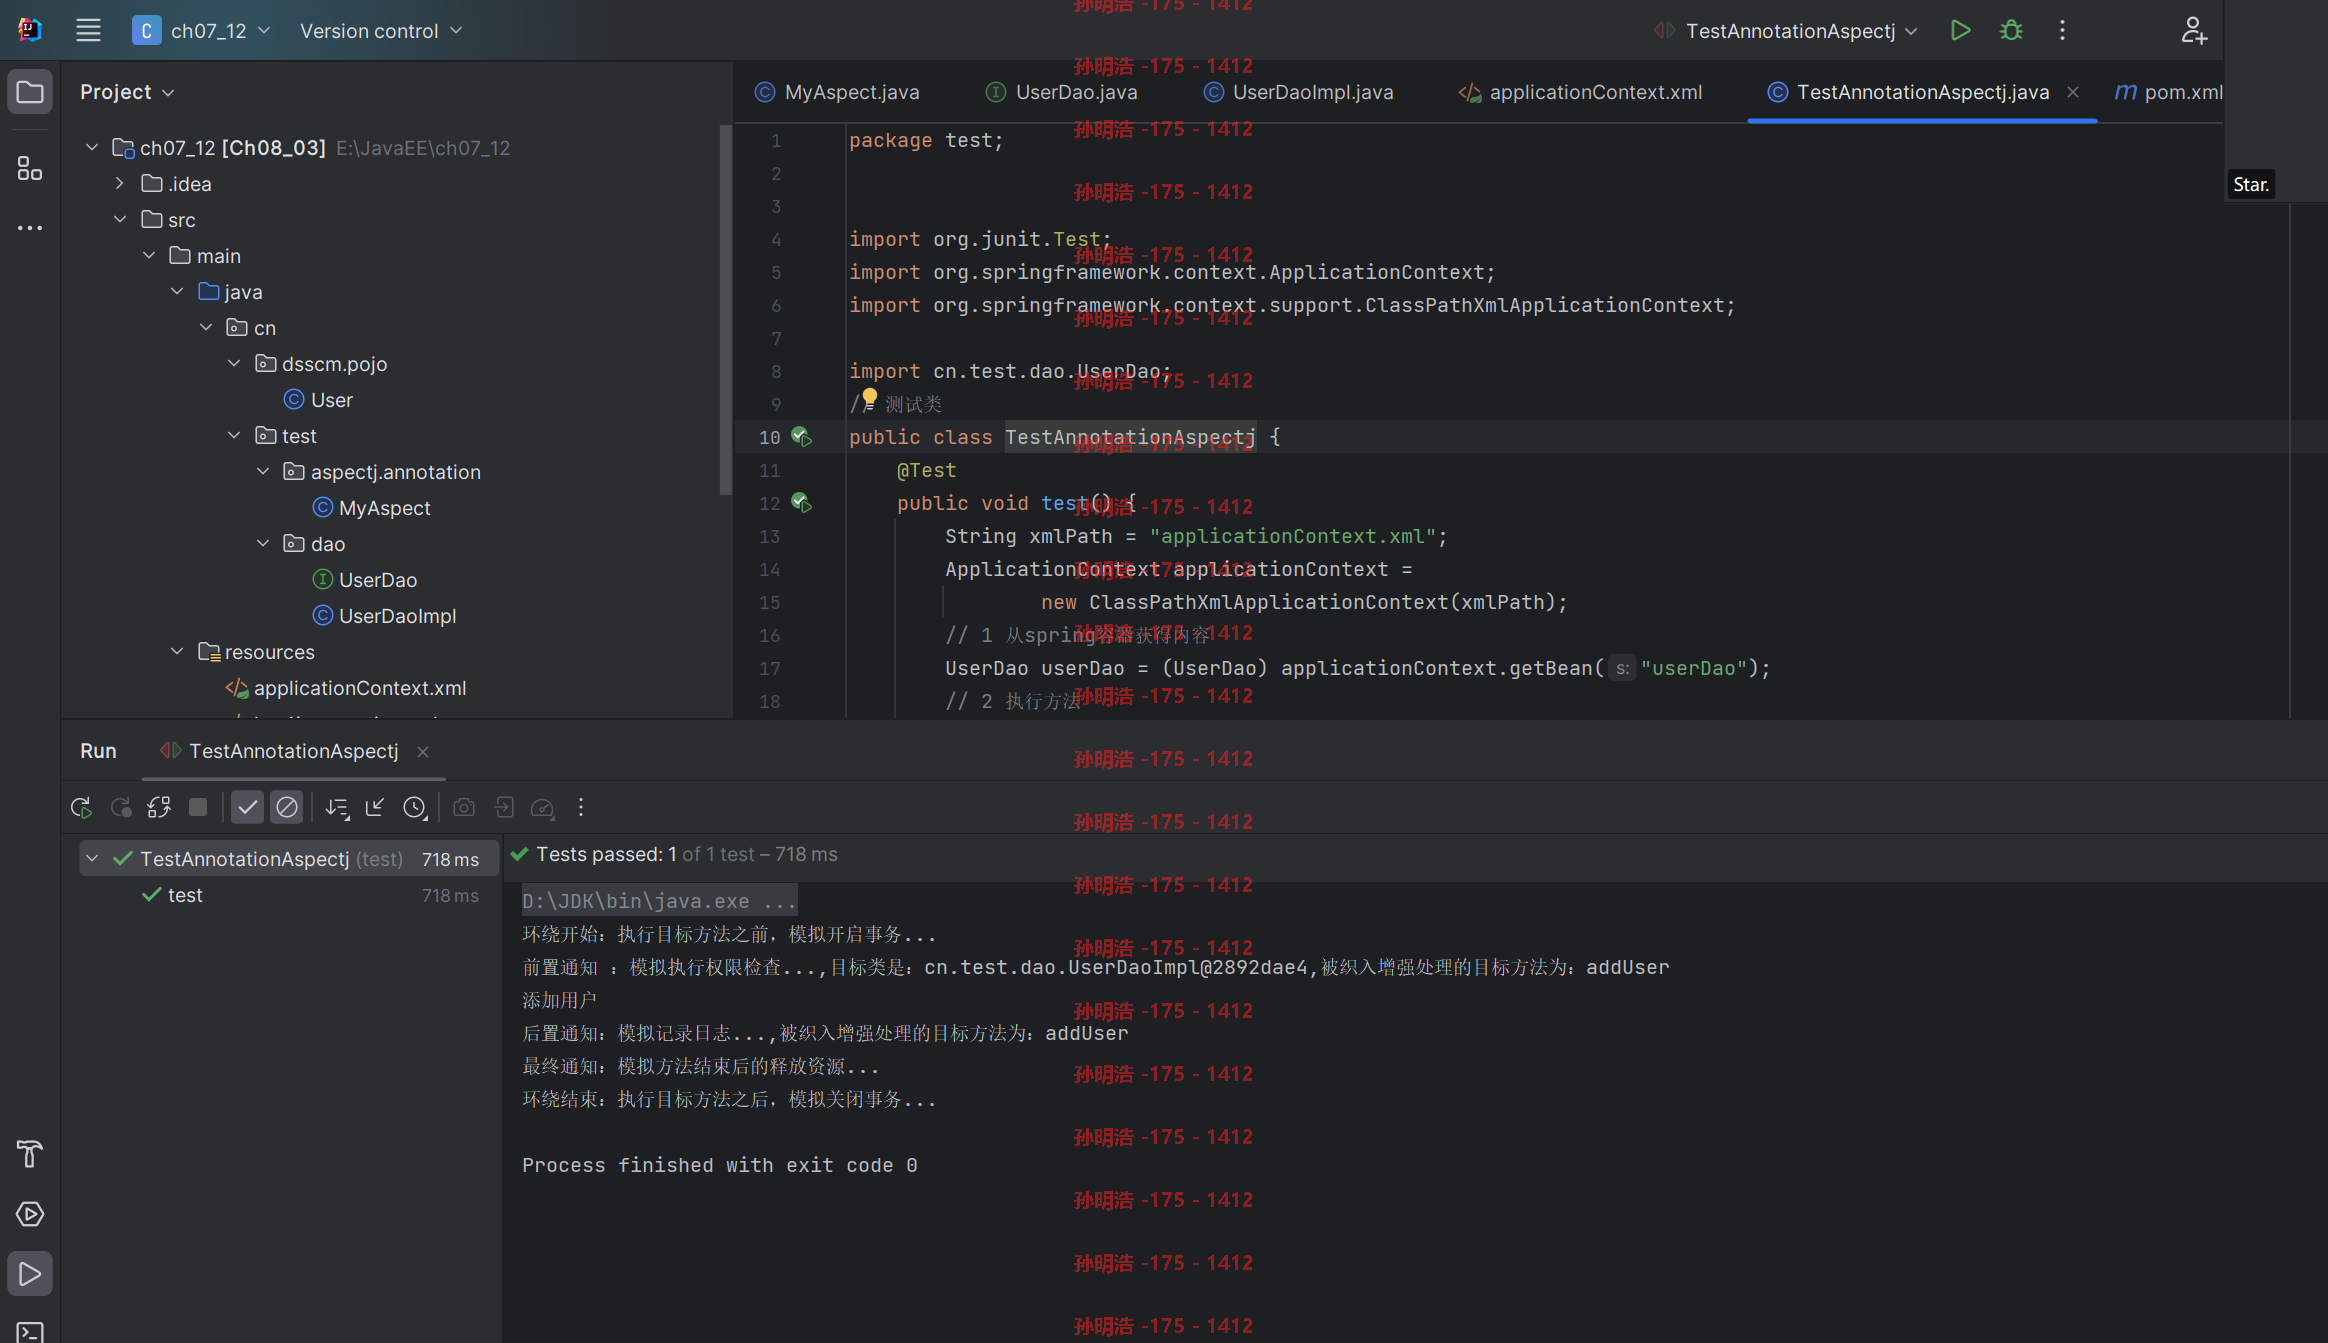Click the profiler gauge icon in Run toolbar

pyautogui.click(x=542, y=807)
